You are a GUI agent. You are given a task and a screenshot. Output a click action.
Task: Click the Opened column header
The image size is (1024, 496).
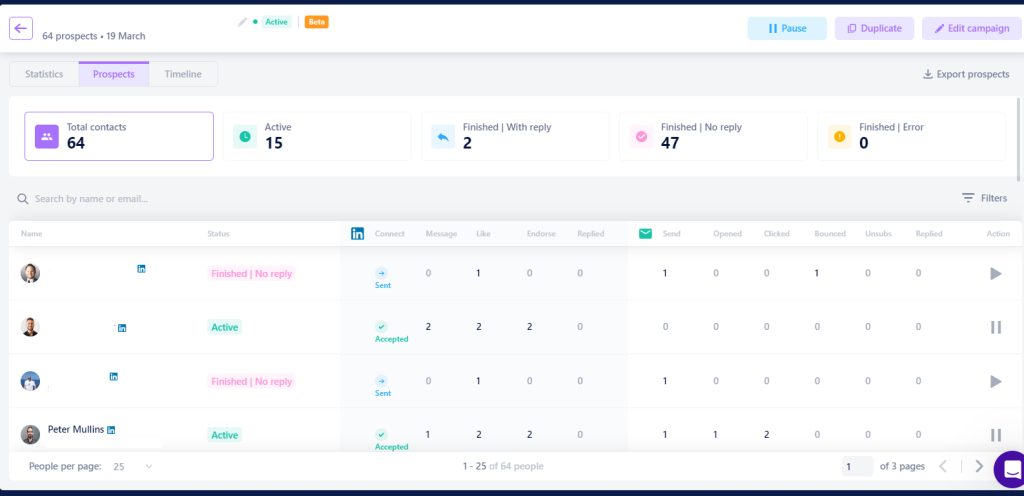[x=727, y=234]
